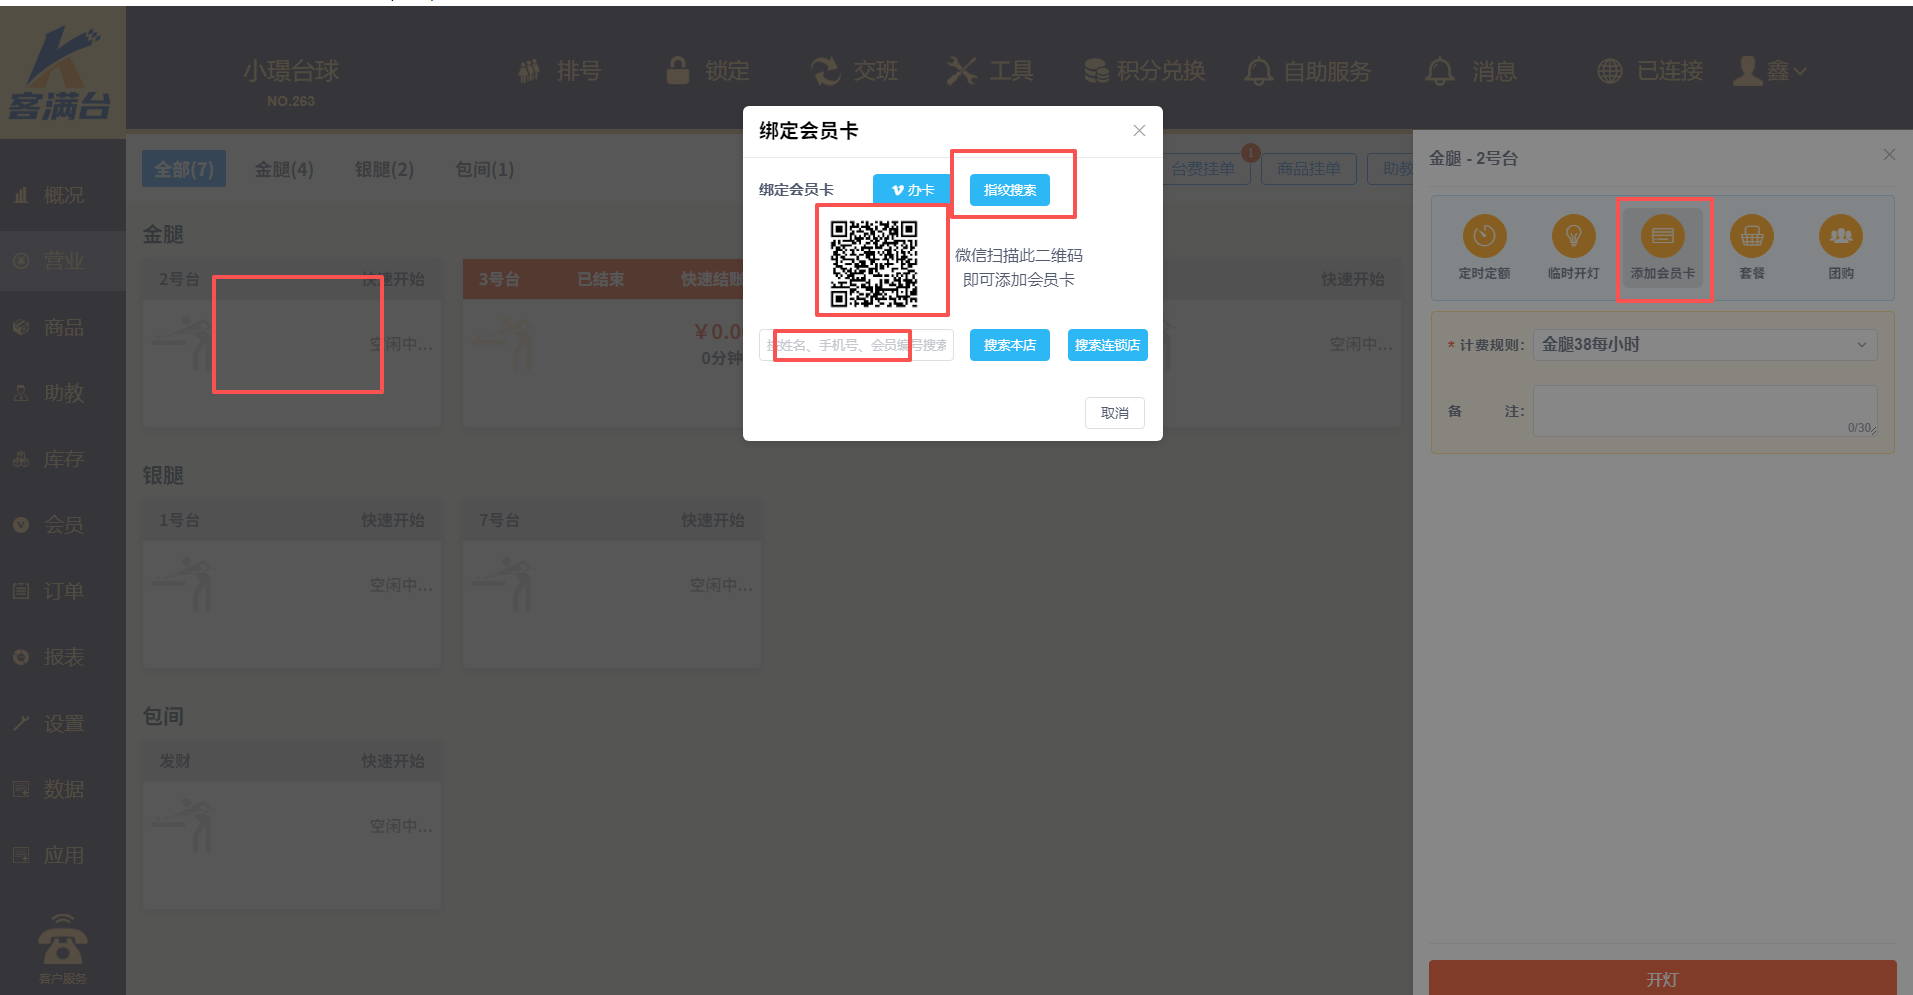Click the 办卡 button in dialog
Viewport: 1913px width, 995px height.
pos(912,190)
